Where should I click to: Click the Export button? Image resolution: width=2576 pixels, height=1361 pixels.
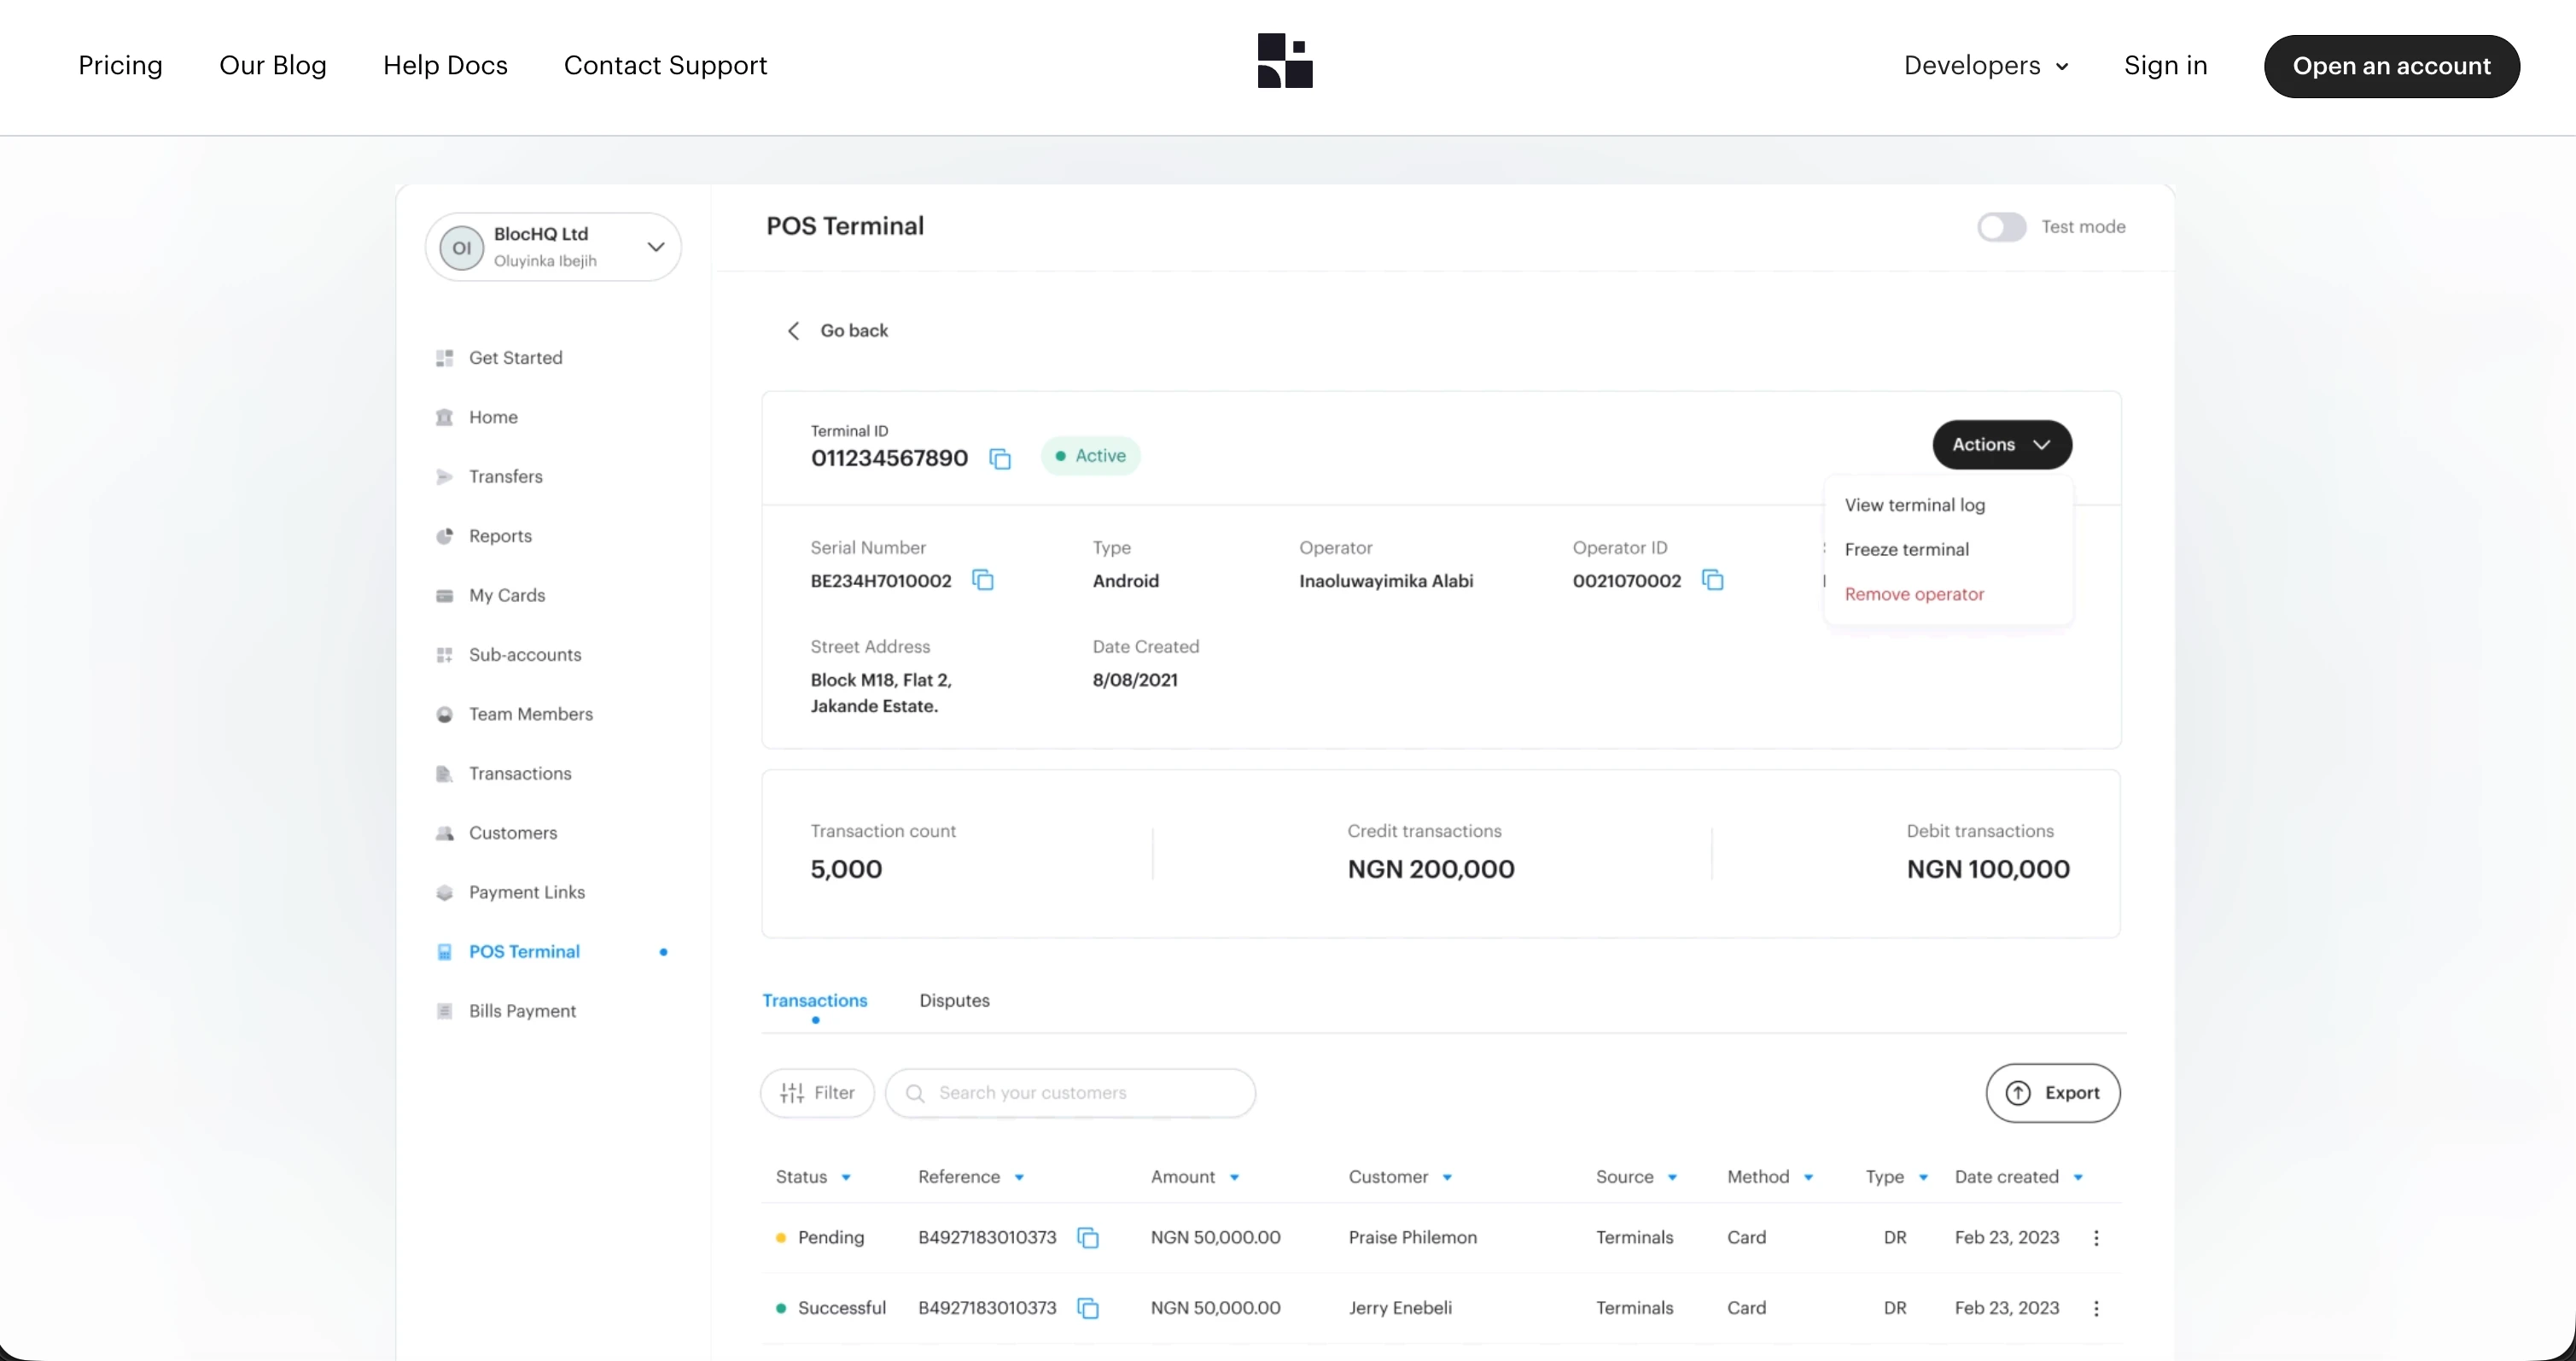click(x=2052, y=1093)
